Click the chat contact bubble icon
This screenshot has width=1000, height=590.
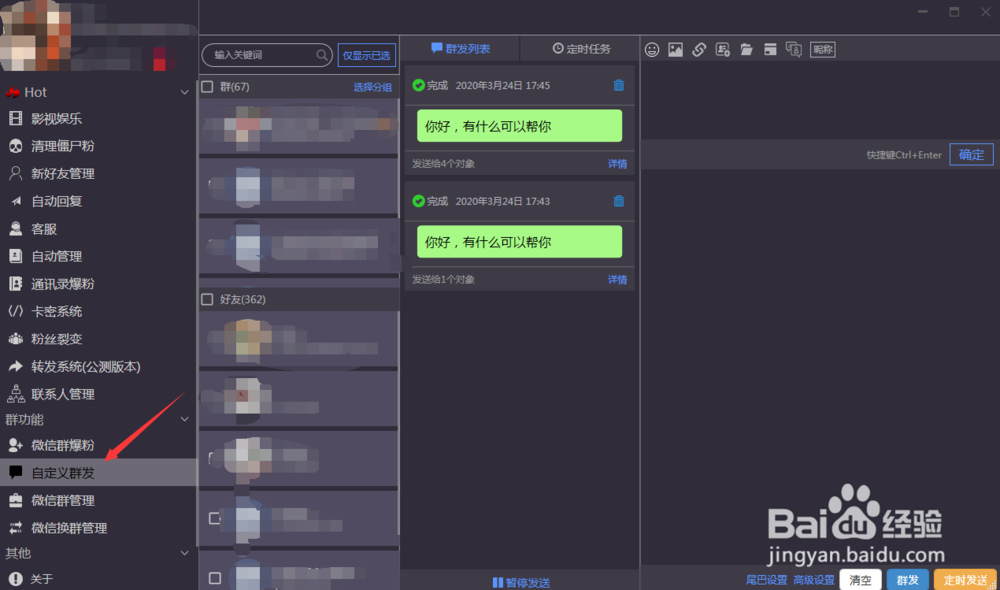793,50
